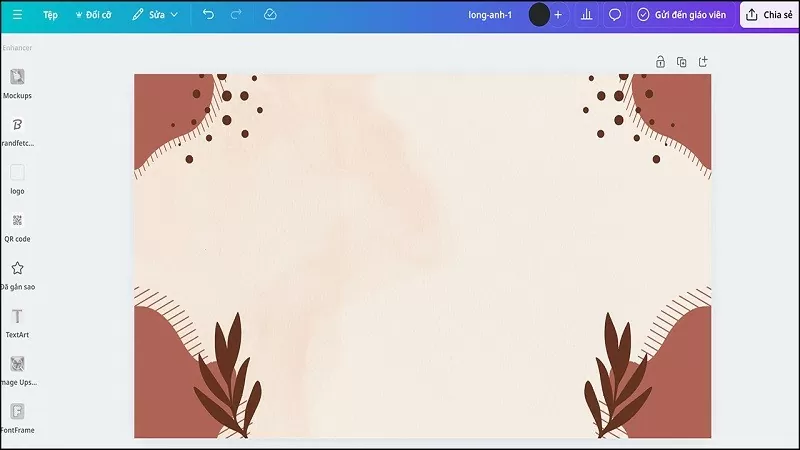Viewport: 800px width, 450px height.
Task: Open the hamburger main menu
Action: coord(17,15)
